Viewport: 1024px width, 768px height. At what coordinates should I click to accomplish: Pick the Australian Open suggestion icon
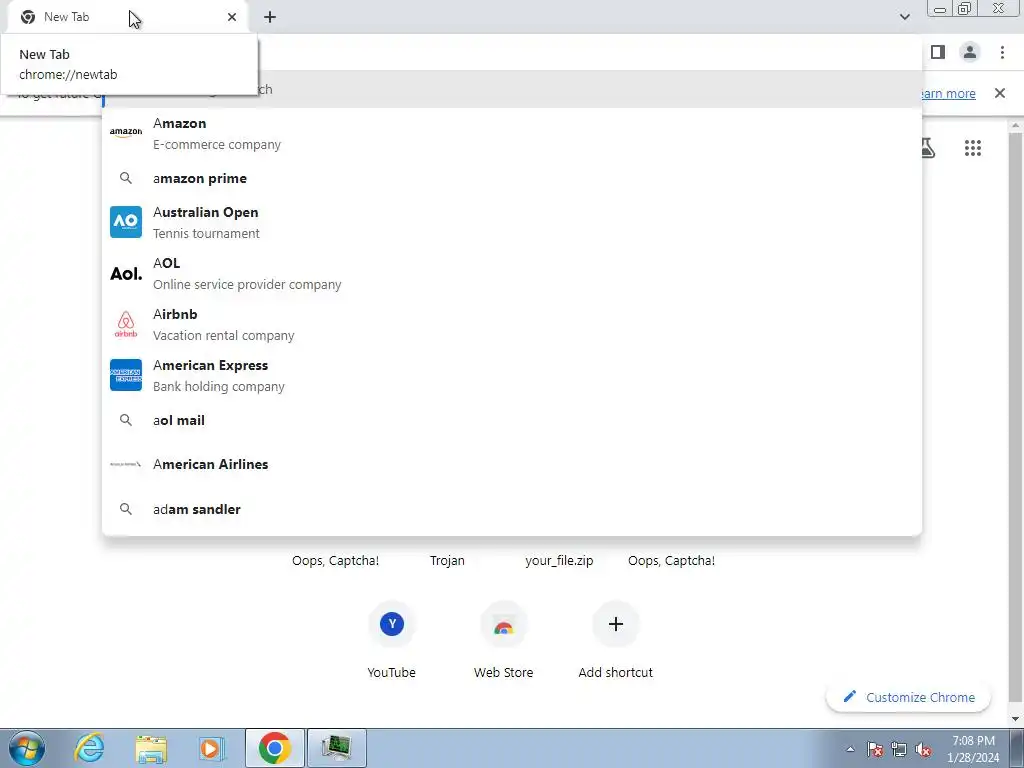click(126, 222)
